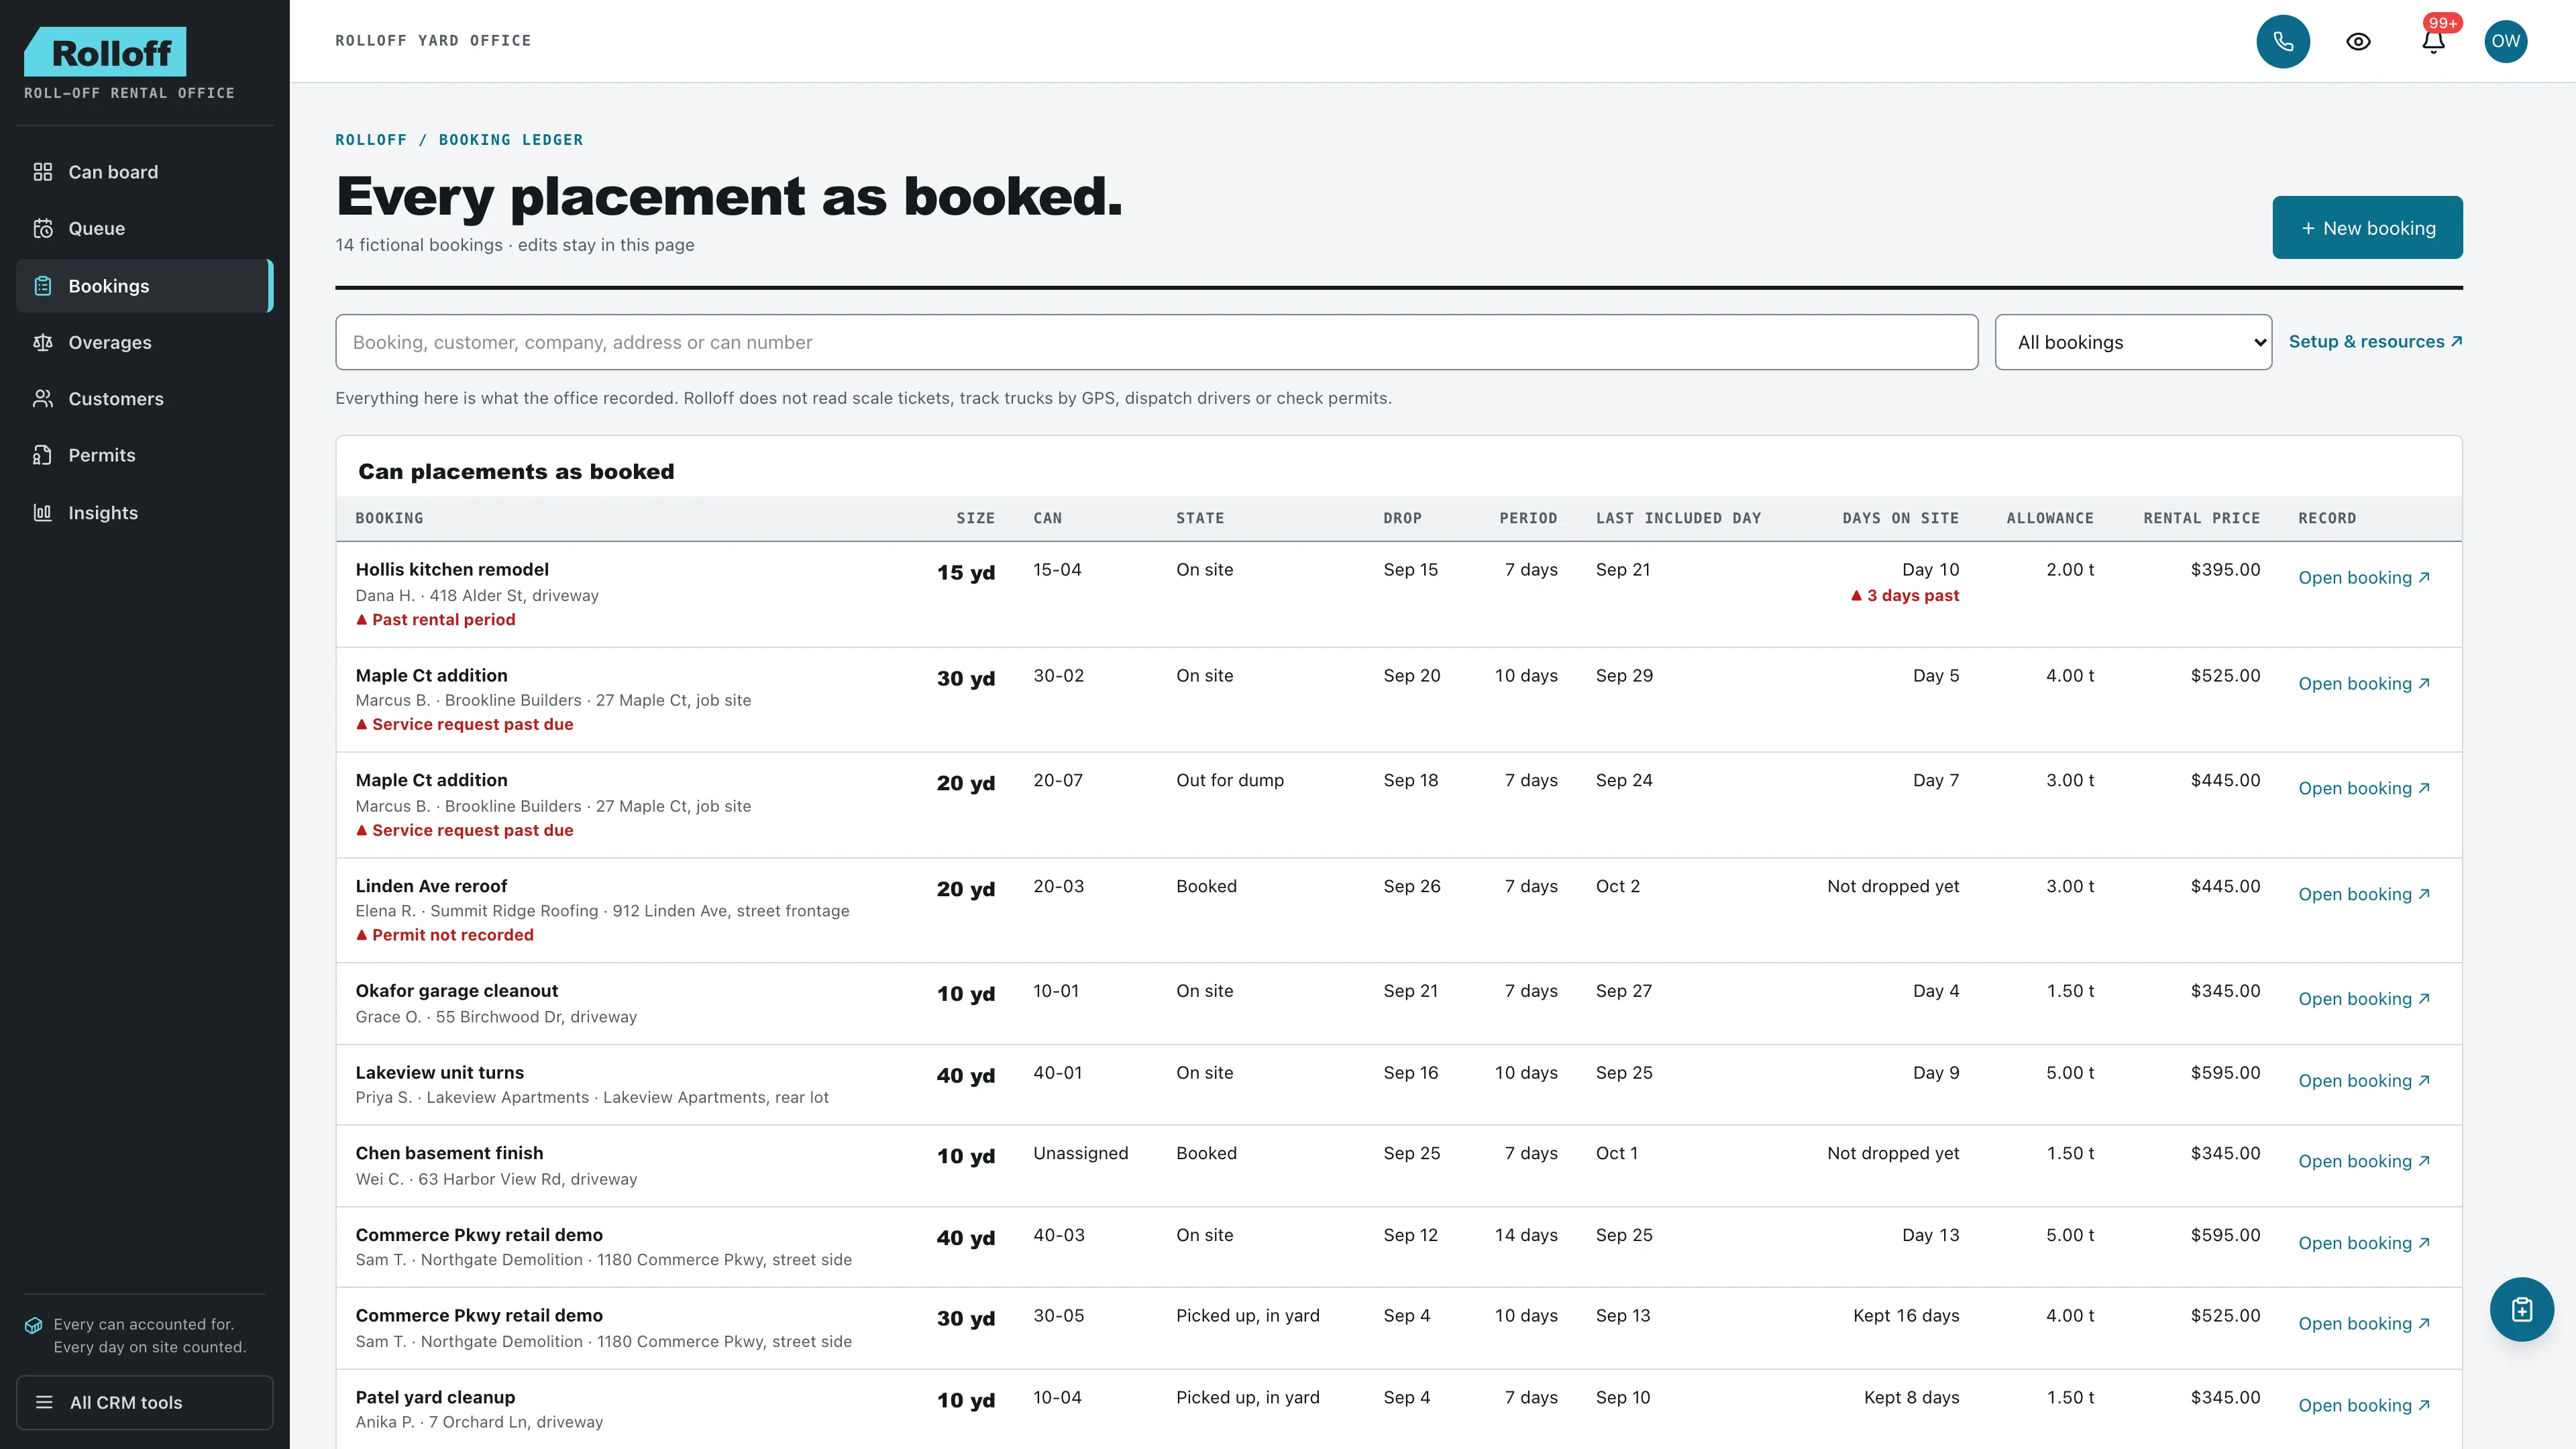Click the Queue calendar-clock icon
2576x1449 pixels.
pos(43,228)
